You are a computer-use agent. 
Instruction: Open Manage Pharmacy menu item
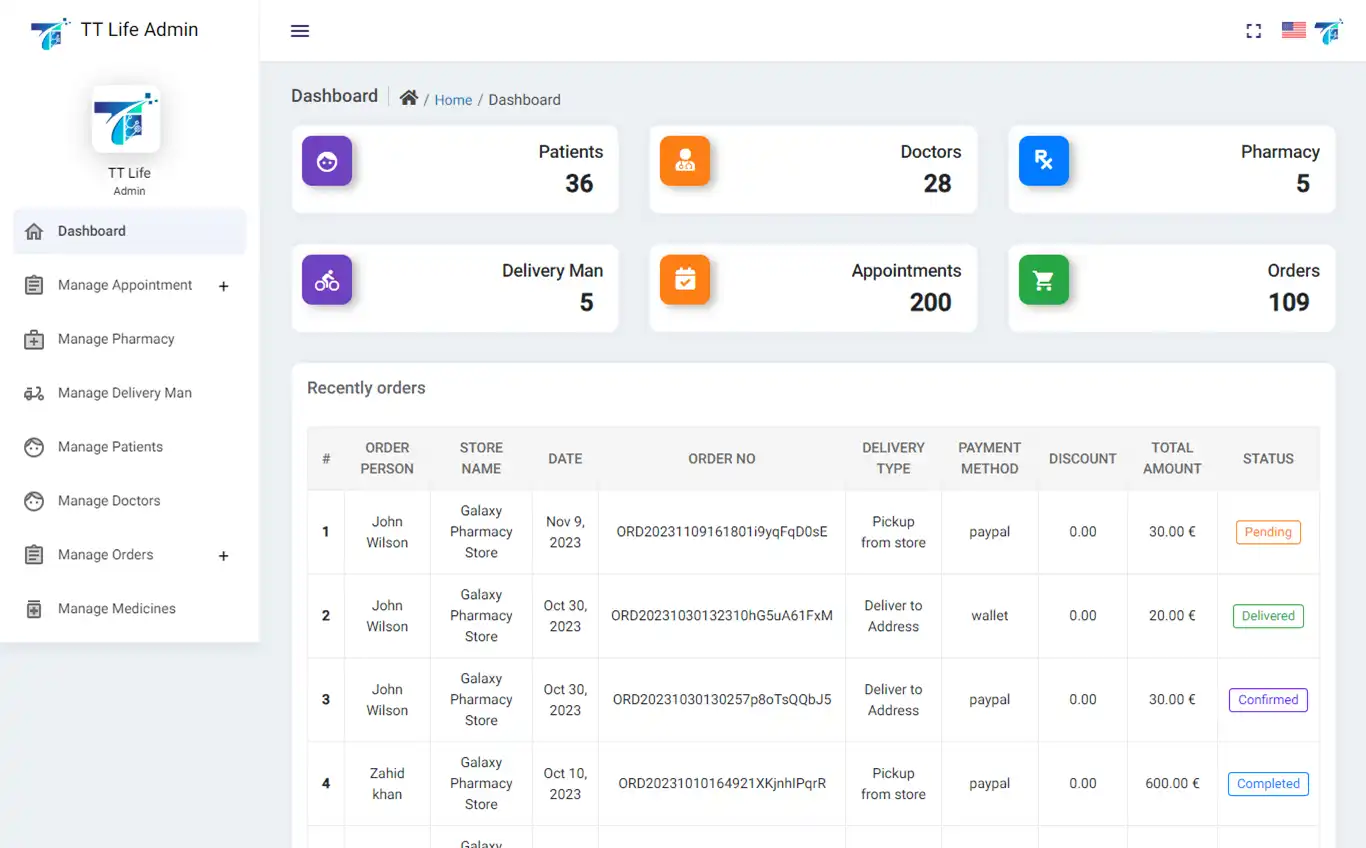click(x=116, y=339)
